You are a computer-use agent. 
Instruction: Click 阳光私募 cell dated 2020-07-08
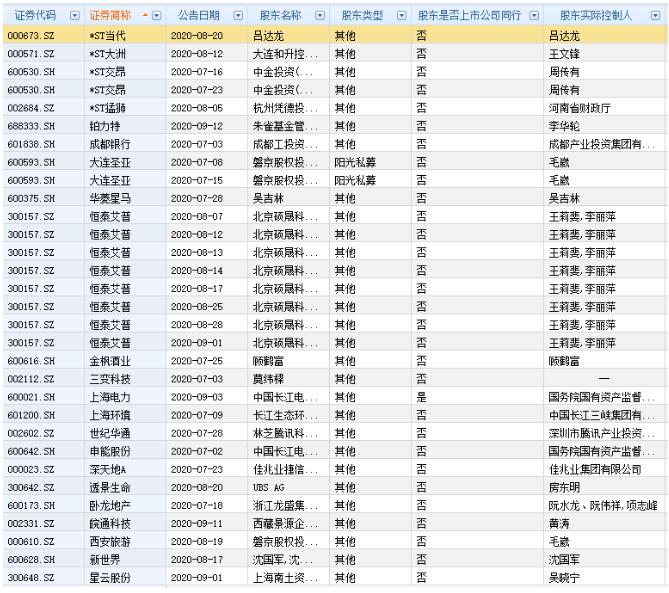[x=354, y=162]
